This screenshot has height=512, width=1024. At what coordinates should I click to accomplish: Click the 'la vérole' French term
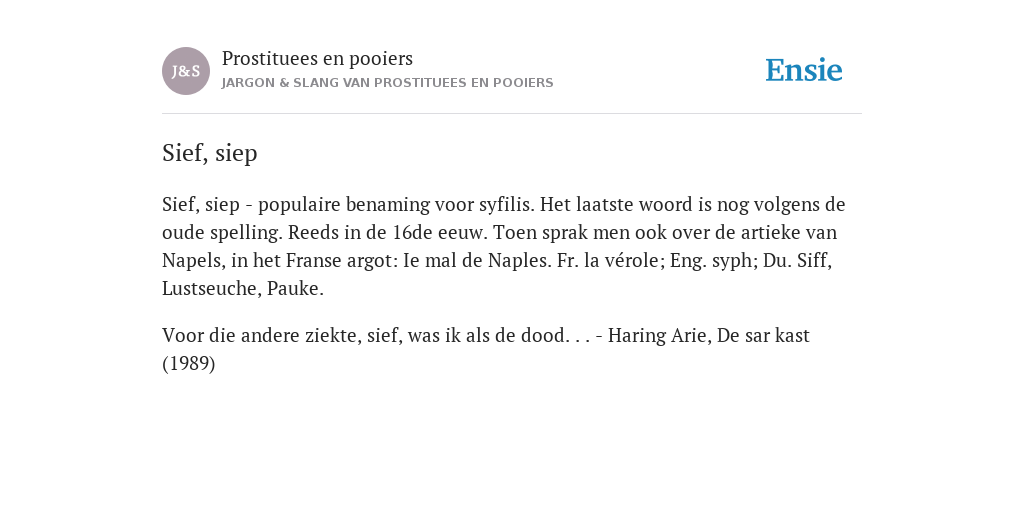(x=622, y=261)
